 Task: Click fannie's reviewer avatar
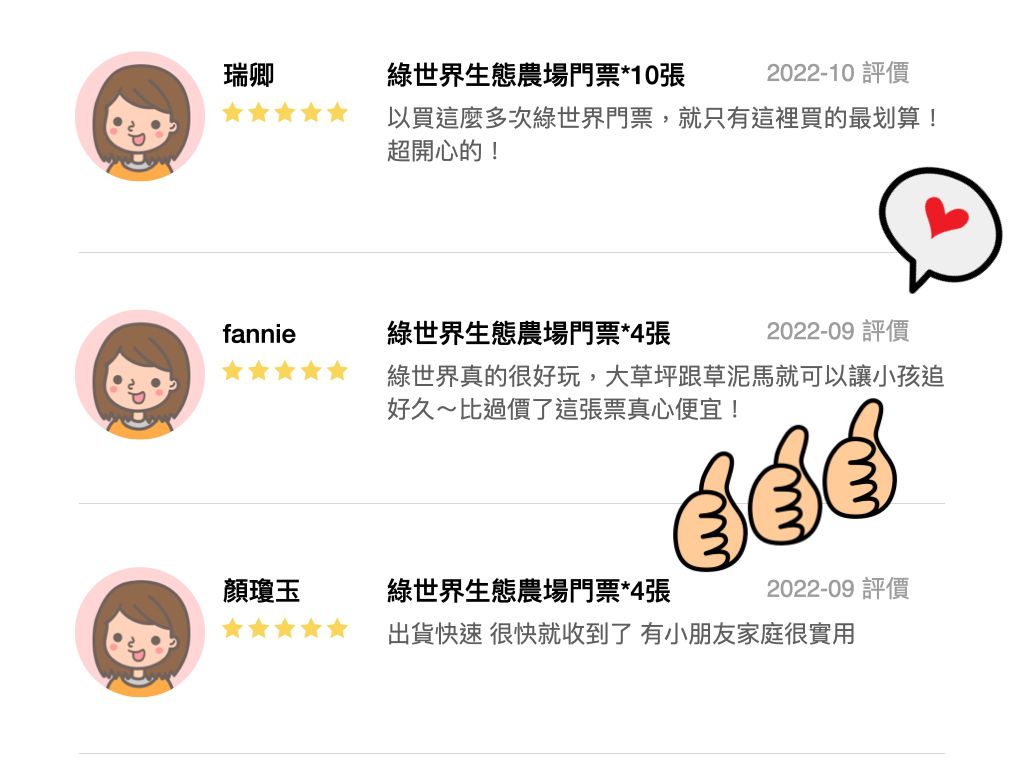tap(140, 374)
